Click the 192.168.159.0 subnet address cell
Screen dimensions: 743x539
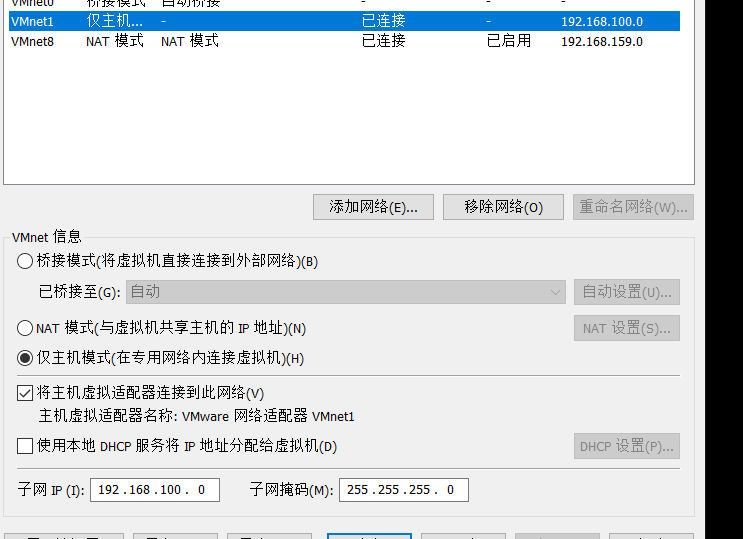tap(602, 42)
